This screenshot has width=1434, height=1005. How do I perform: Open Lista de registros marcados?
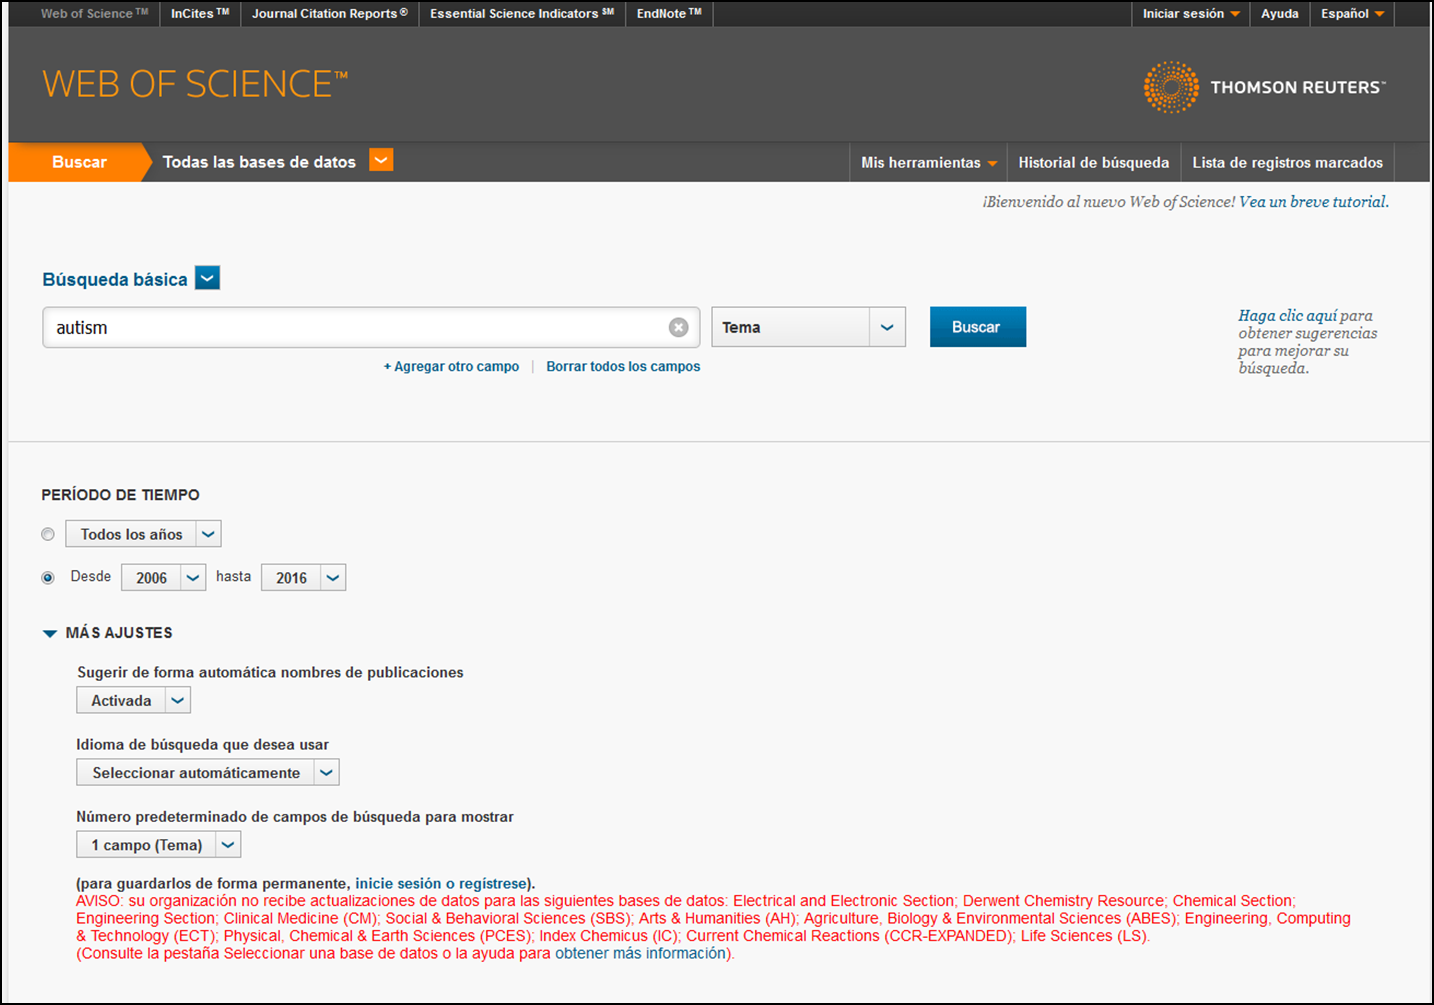click(x=1287, y=162)
